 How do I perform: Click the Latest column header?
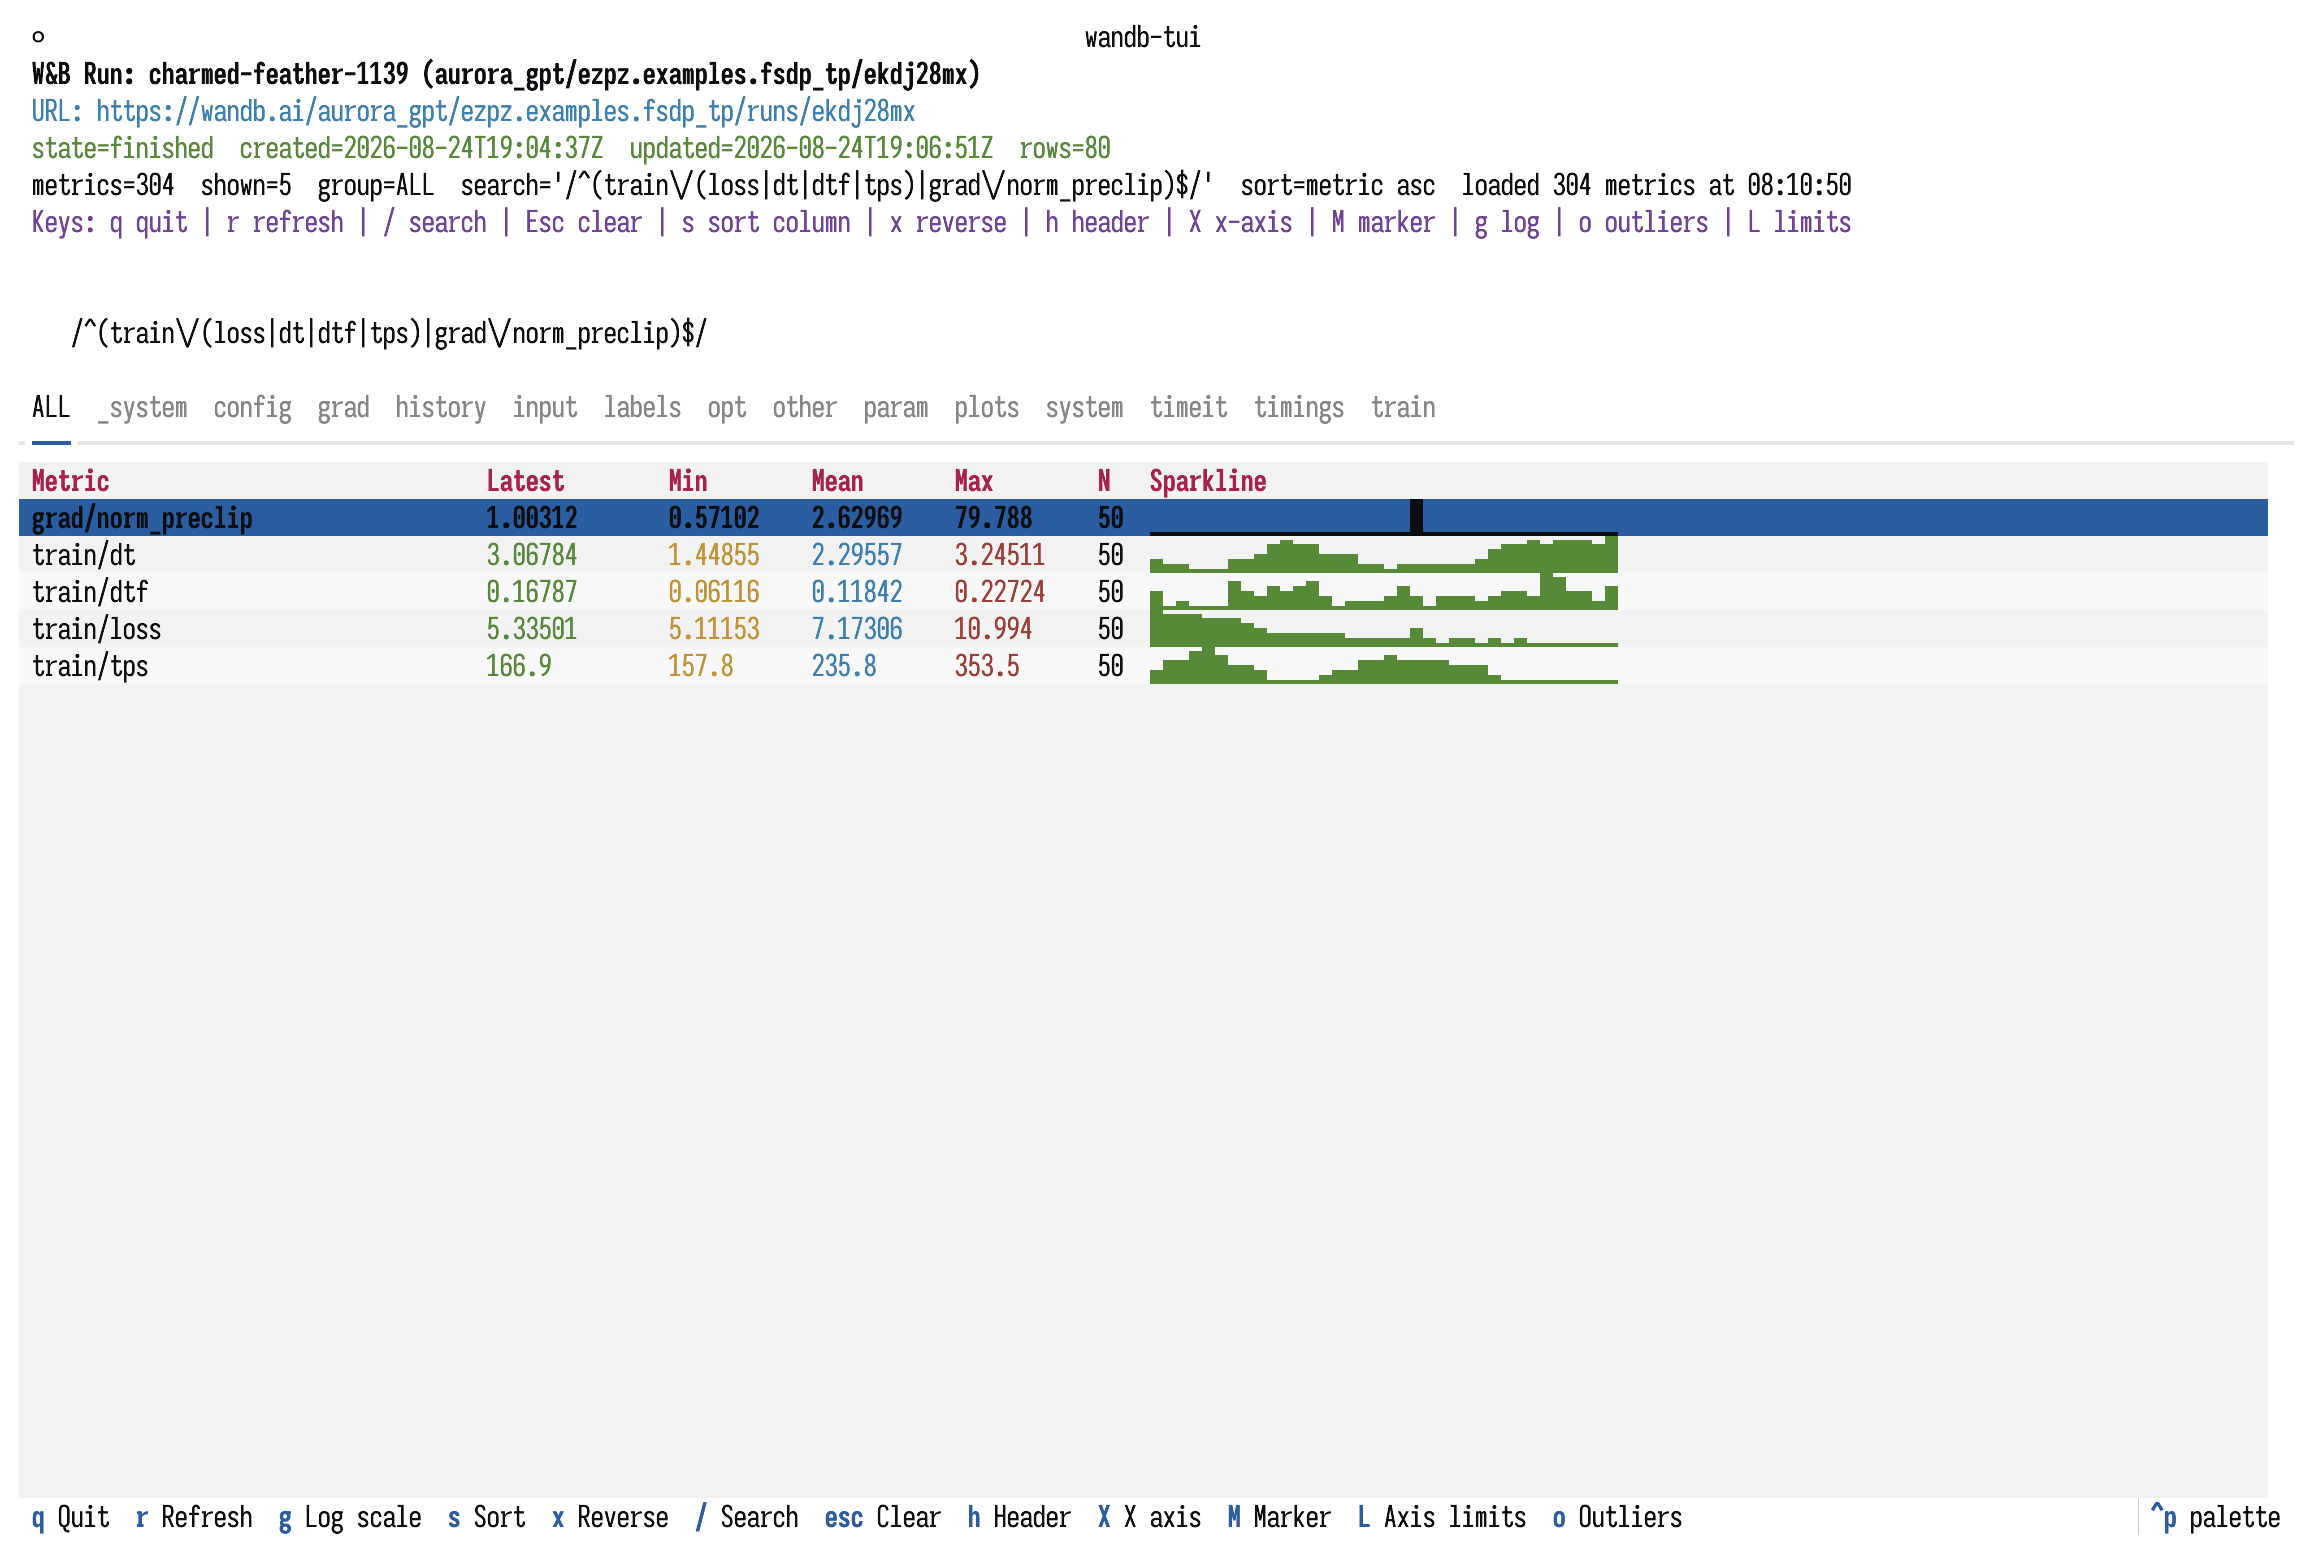pos(525,481)
